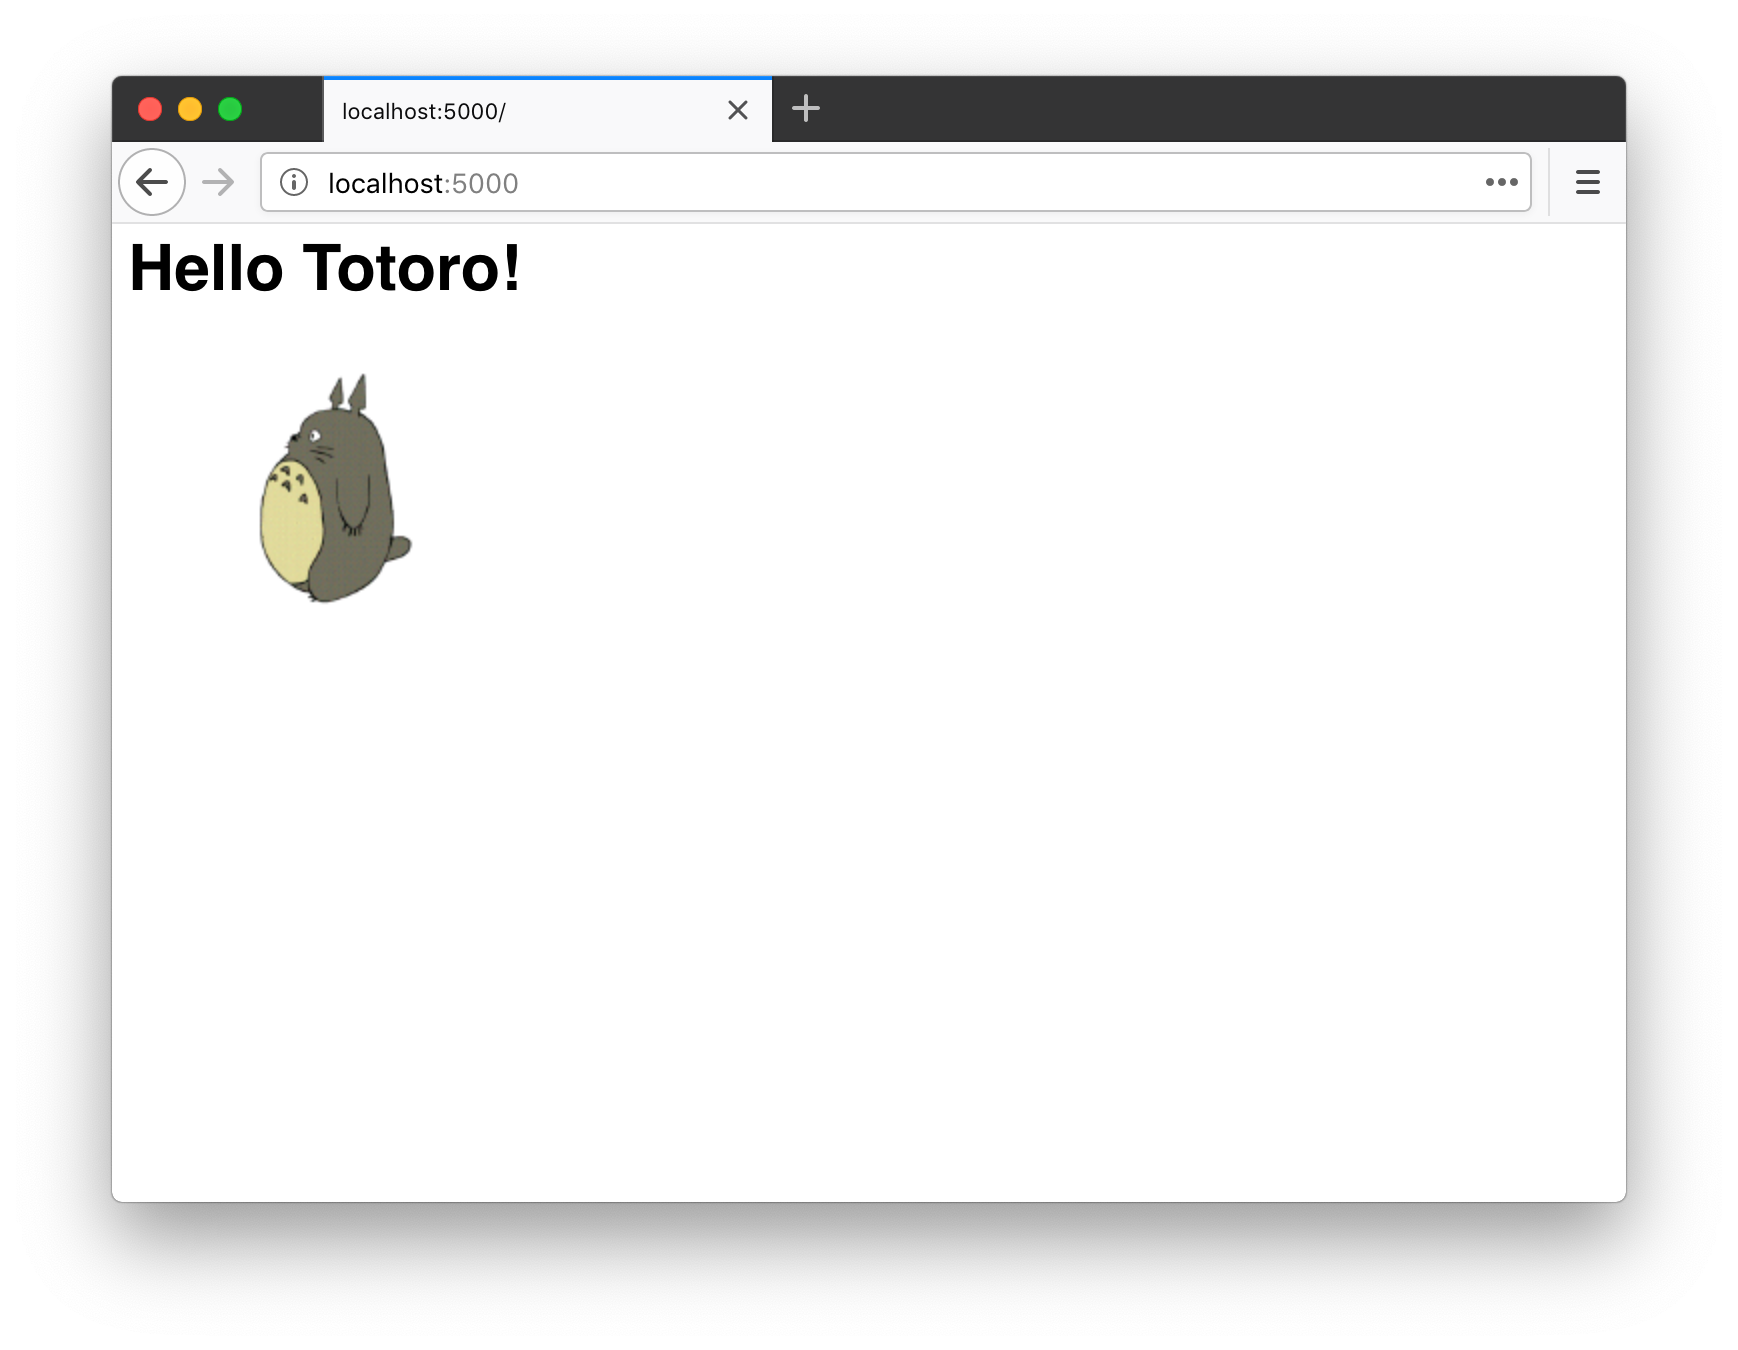
Task: Click blank white page area below Totoro
Action: (x=800, y=900)
